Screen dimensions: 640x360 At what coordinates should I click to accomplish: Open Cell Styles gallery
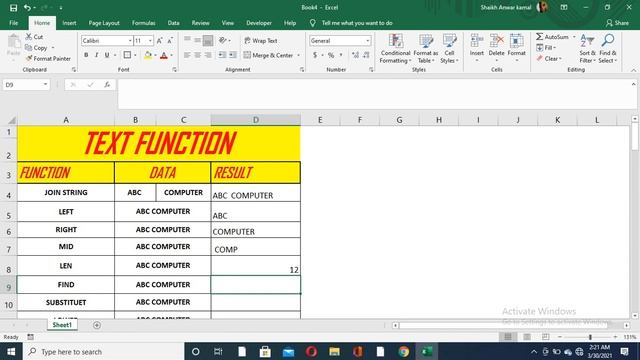point(449,49)
